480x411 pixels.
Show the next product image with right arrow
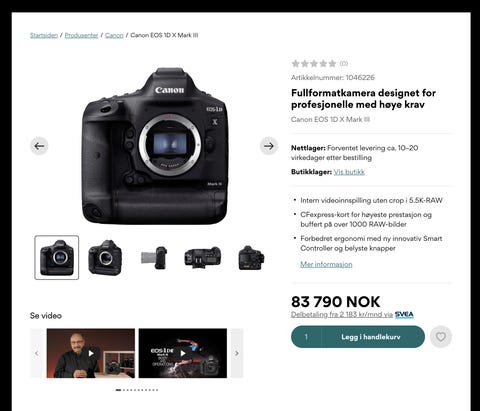(269, 146)
